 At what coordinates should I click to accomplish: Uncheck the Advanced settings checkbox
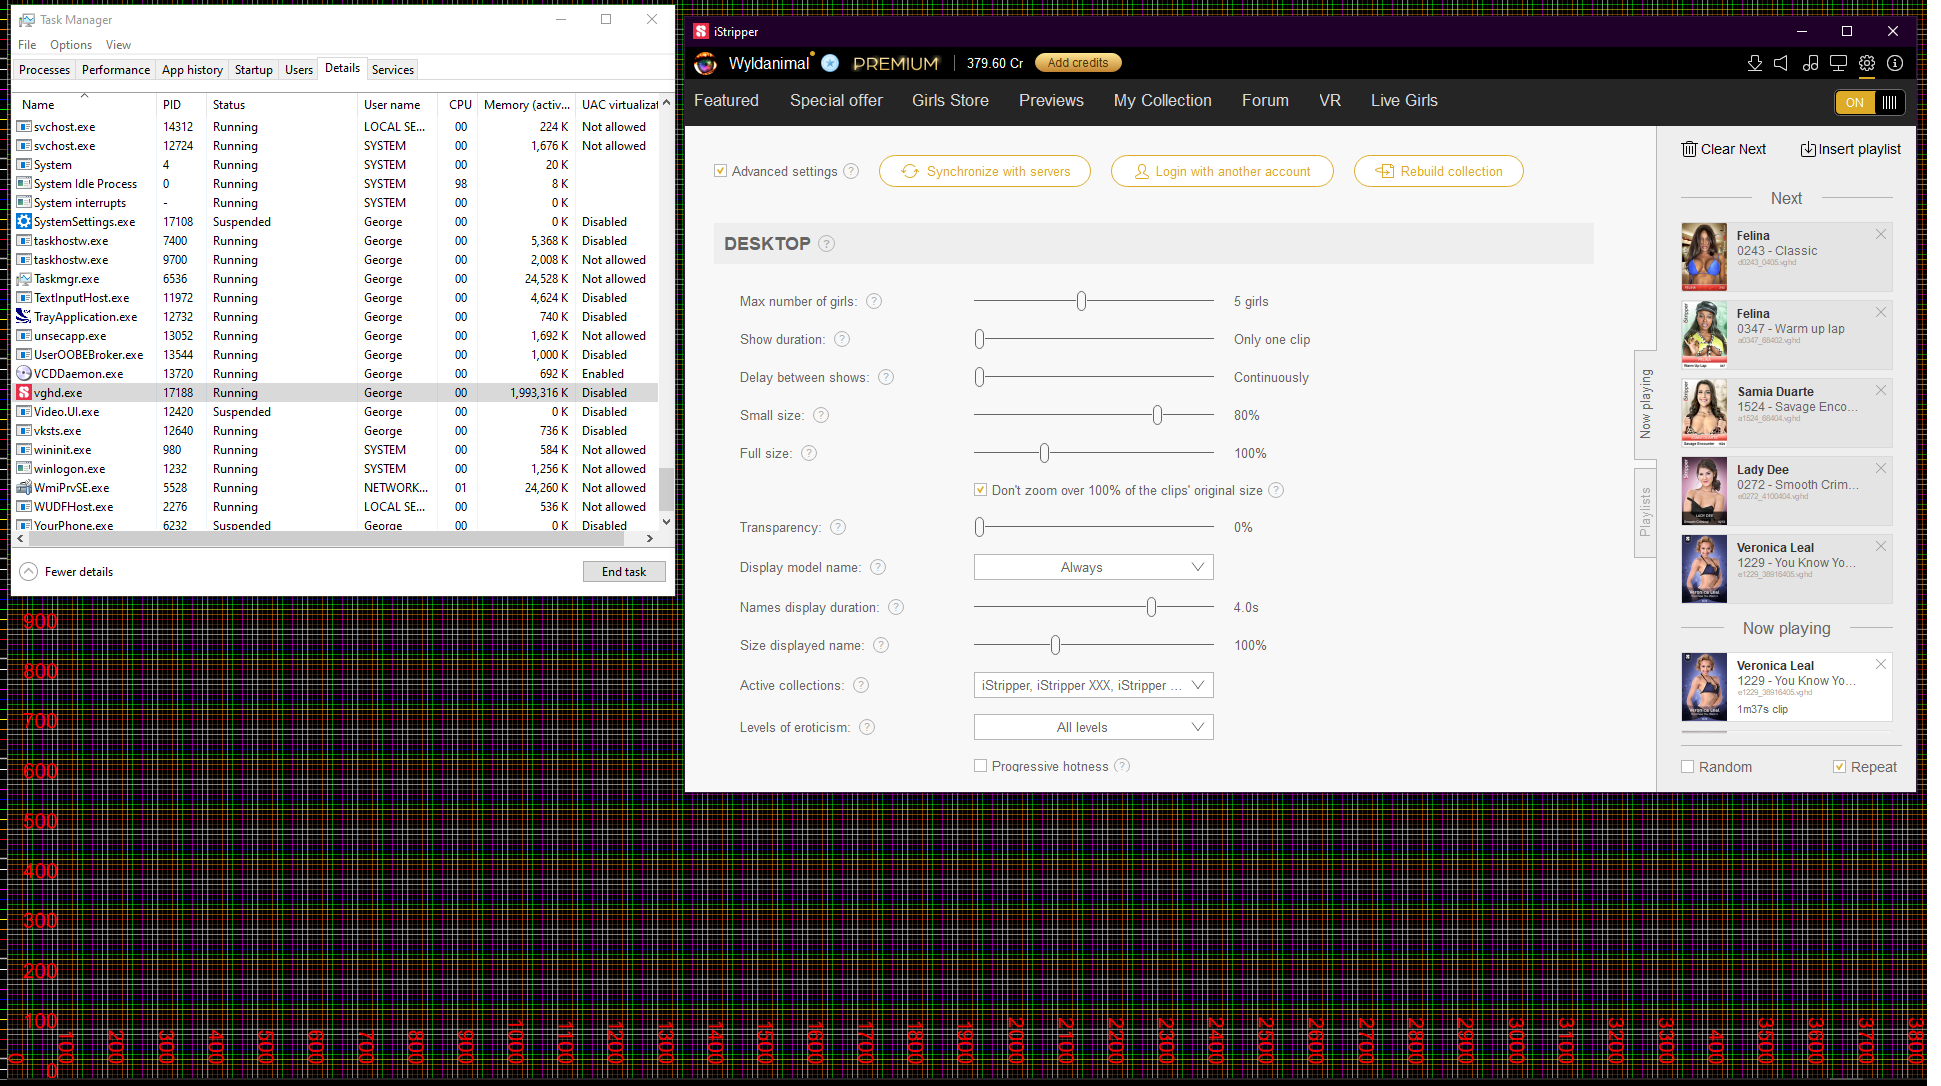click(x=720, y=171)
